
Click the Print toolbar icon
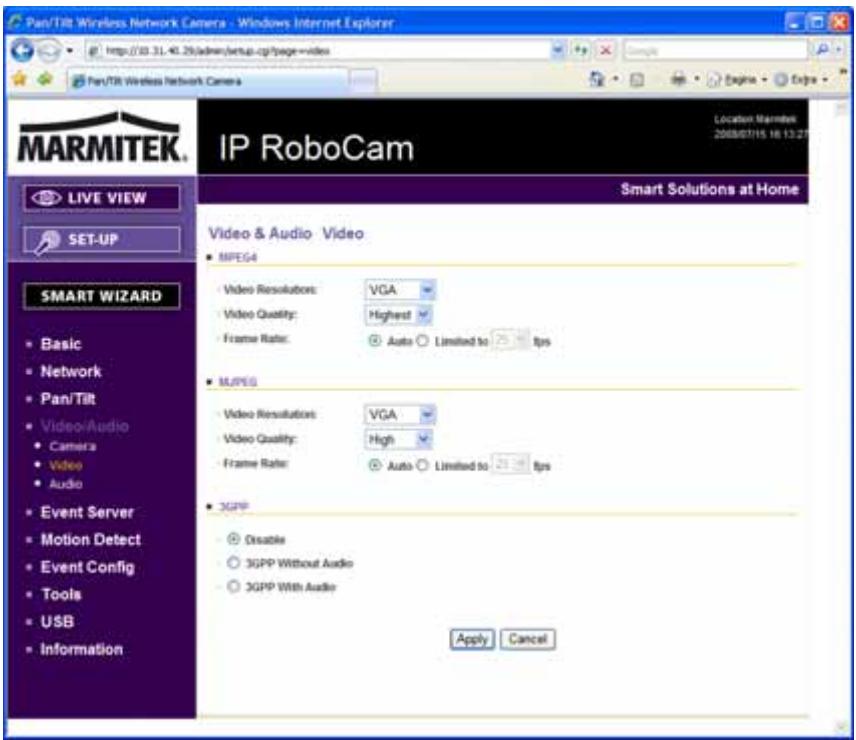(x=679, y=80)
